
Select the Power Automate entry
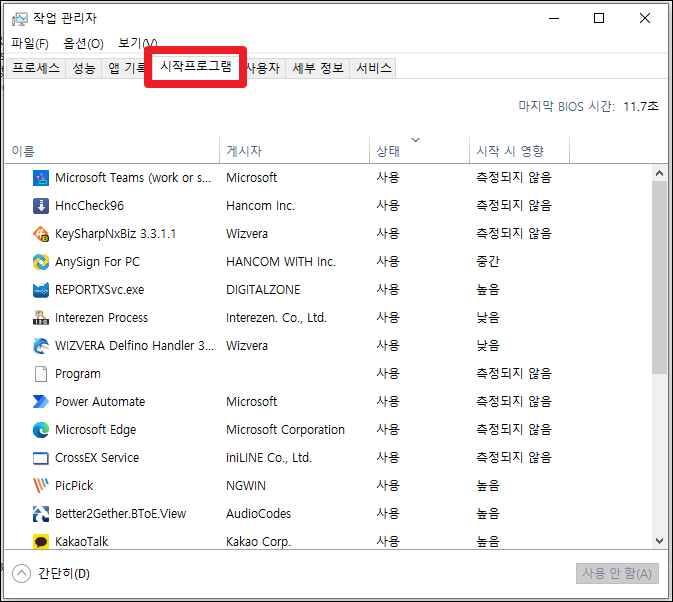[100, 402]
